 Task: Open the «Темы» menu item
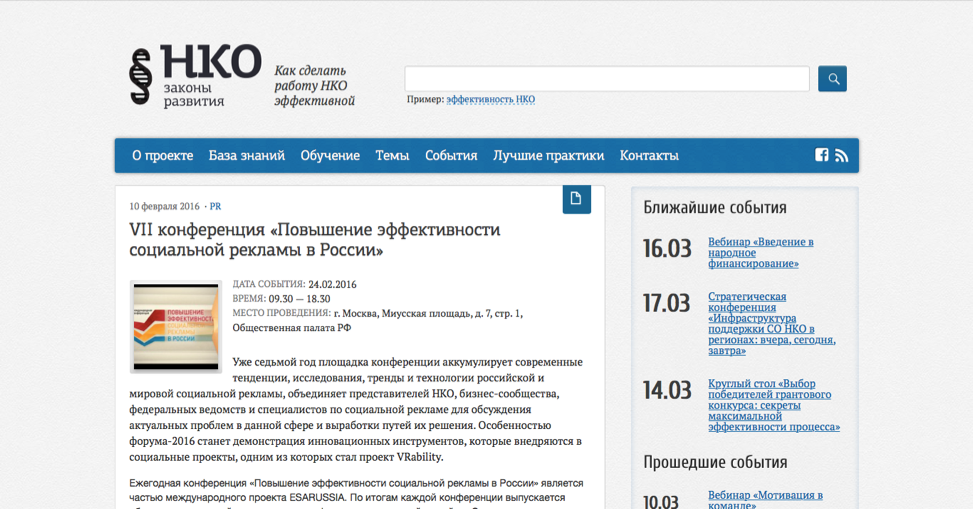(392, 156)
